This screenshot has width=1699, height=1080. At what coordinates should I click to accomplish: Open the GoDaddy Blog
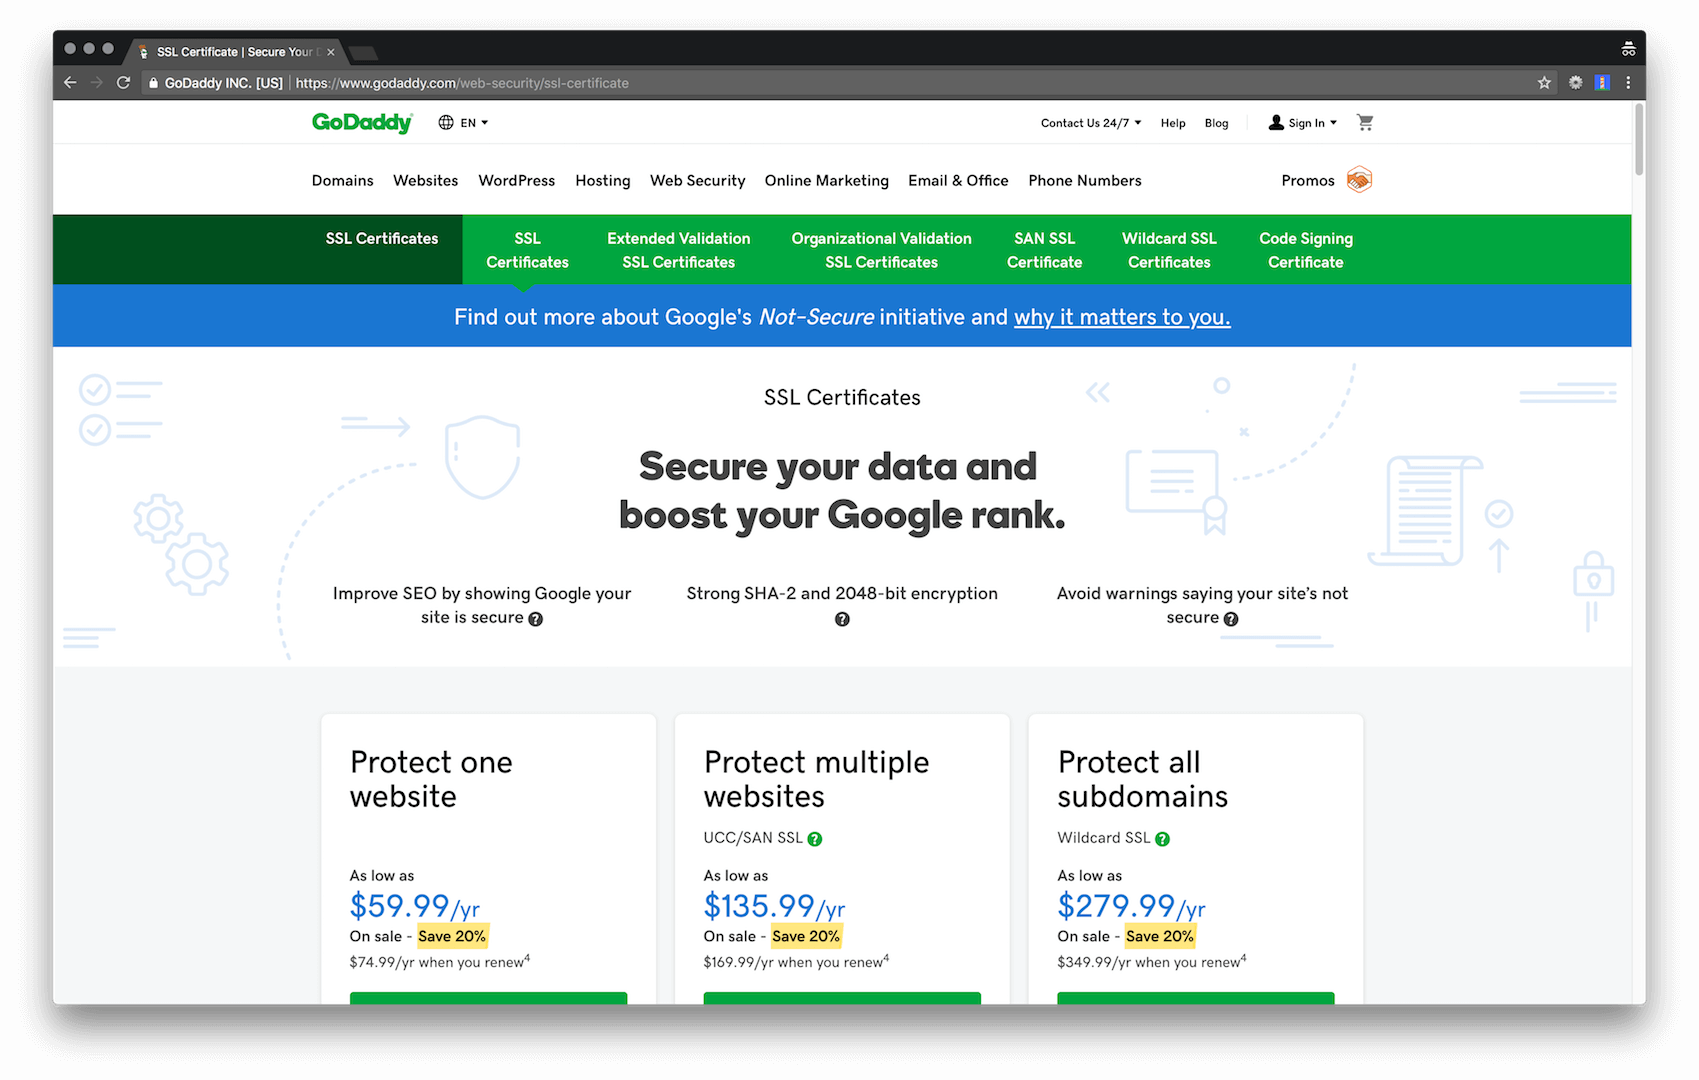[x=1216, y=122]
